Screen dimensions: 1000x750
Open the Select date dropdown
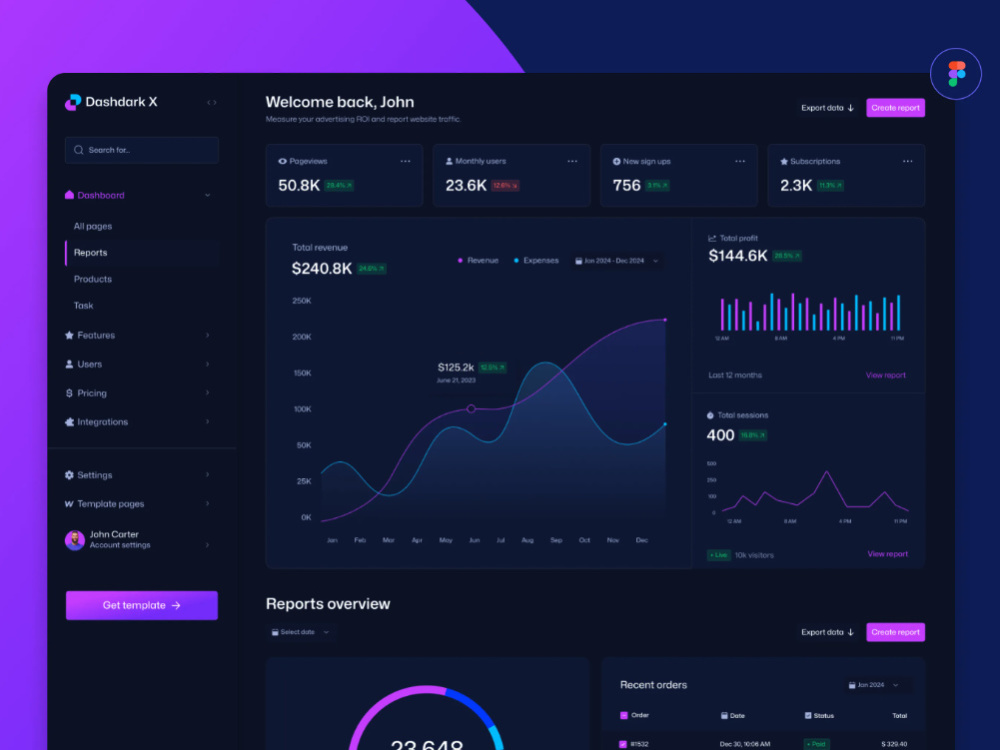click(x=300, y=632)
